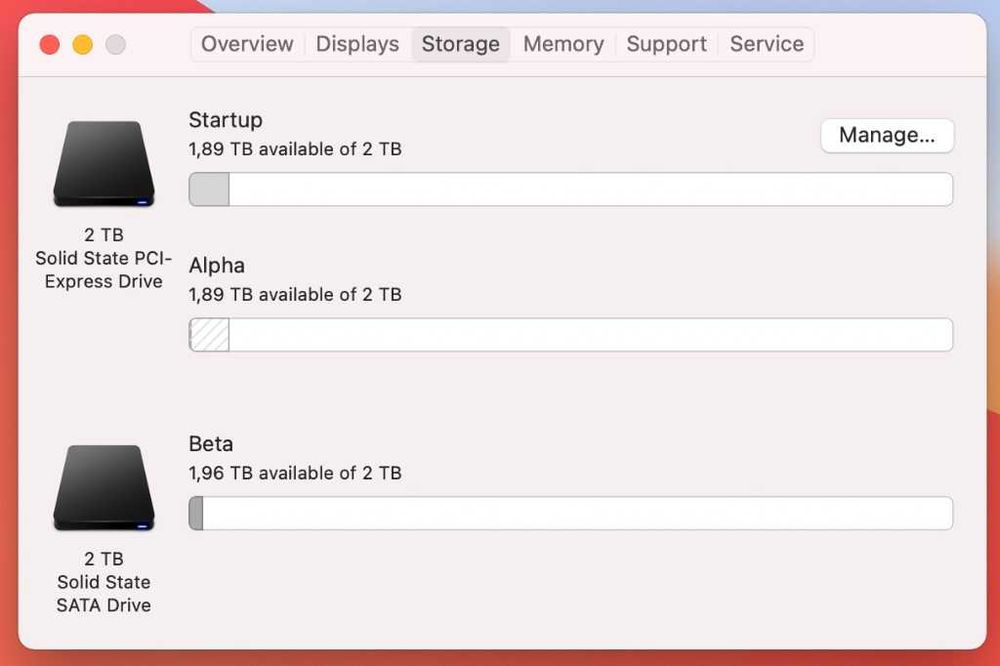This screenshot has height=666, width=1000.
Task: Click the Startup volume name label
Action: (225, 120)
